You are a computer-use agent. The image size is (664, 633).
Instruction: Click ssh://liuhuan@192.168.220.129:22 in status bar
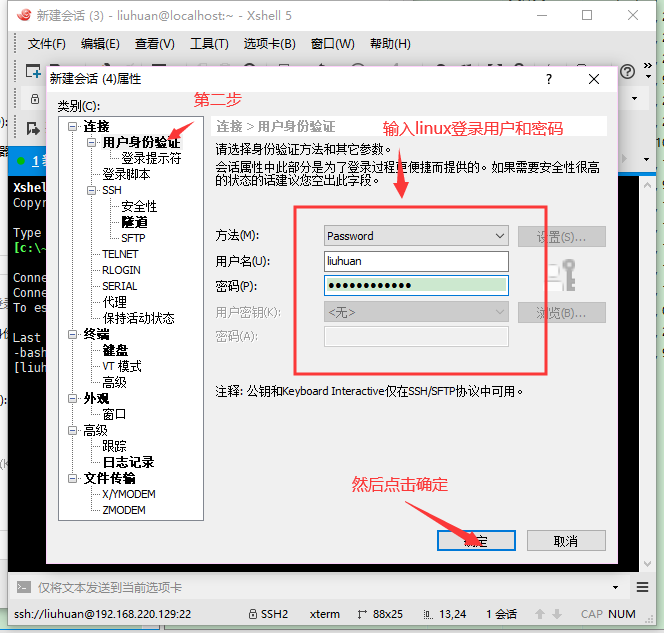pos(102,614)
